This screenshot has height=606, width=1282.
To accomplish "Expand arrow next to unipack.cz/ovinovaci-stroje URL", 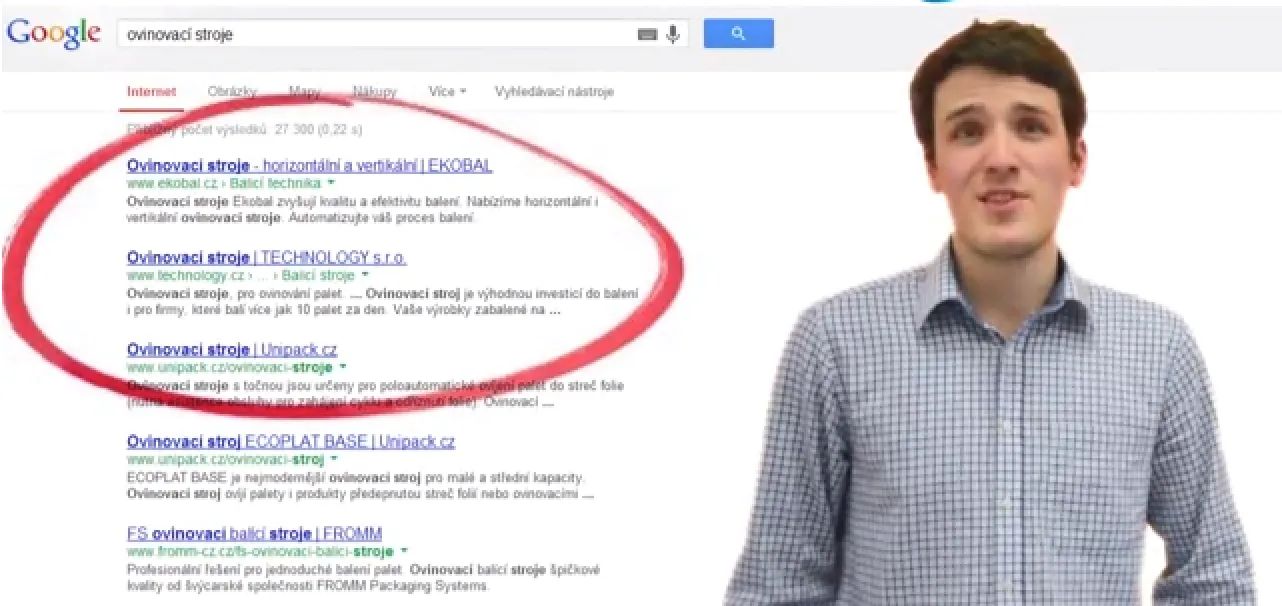I will pyautogui.click(x=343, y=367).
